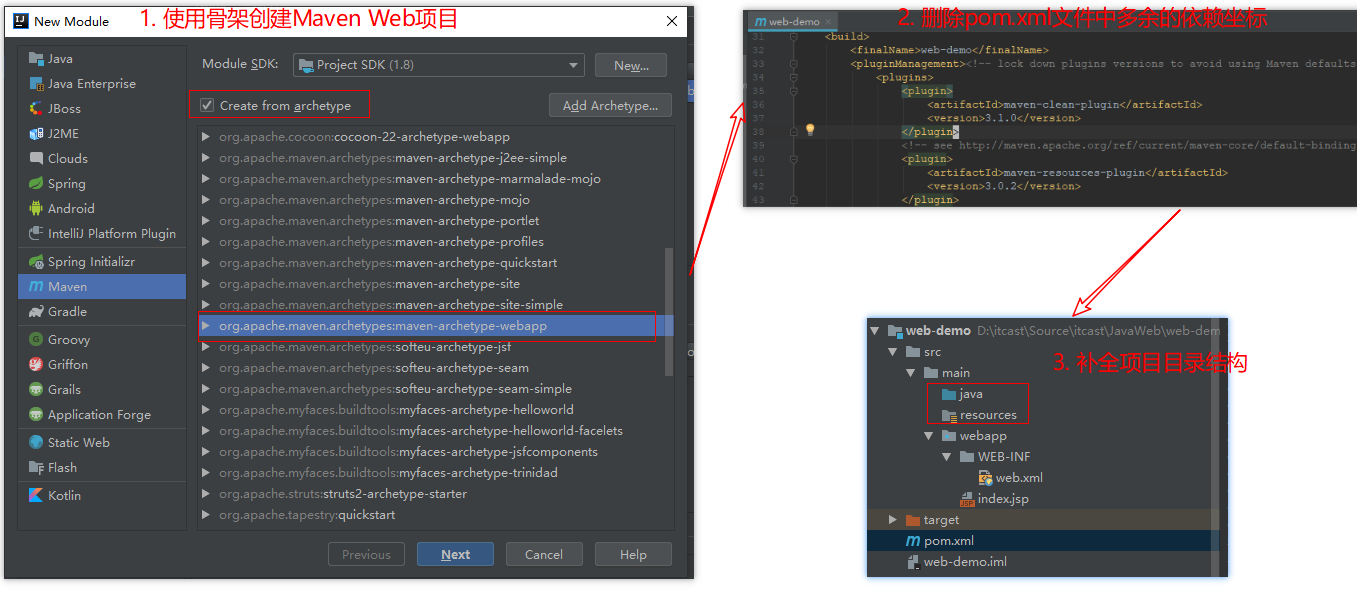This screenshot has height=591, width=1357.
Task: Click the Next button
Action: [x=455, y=555]
